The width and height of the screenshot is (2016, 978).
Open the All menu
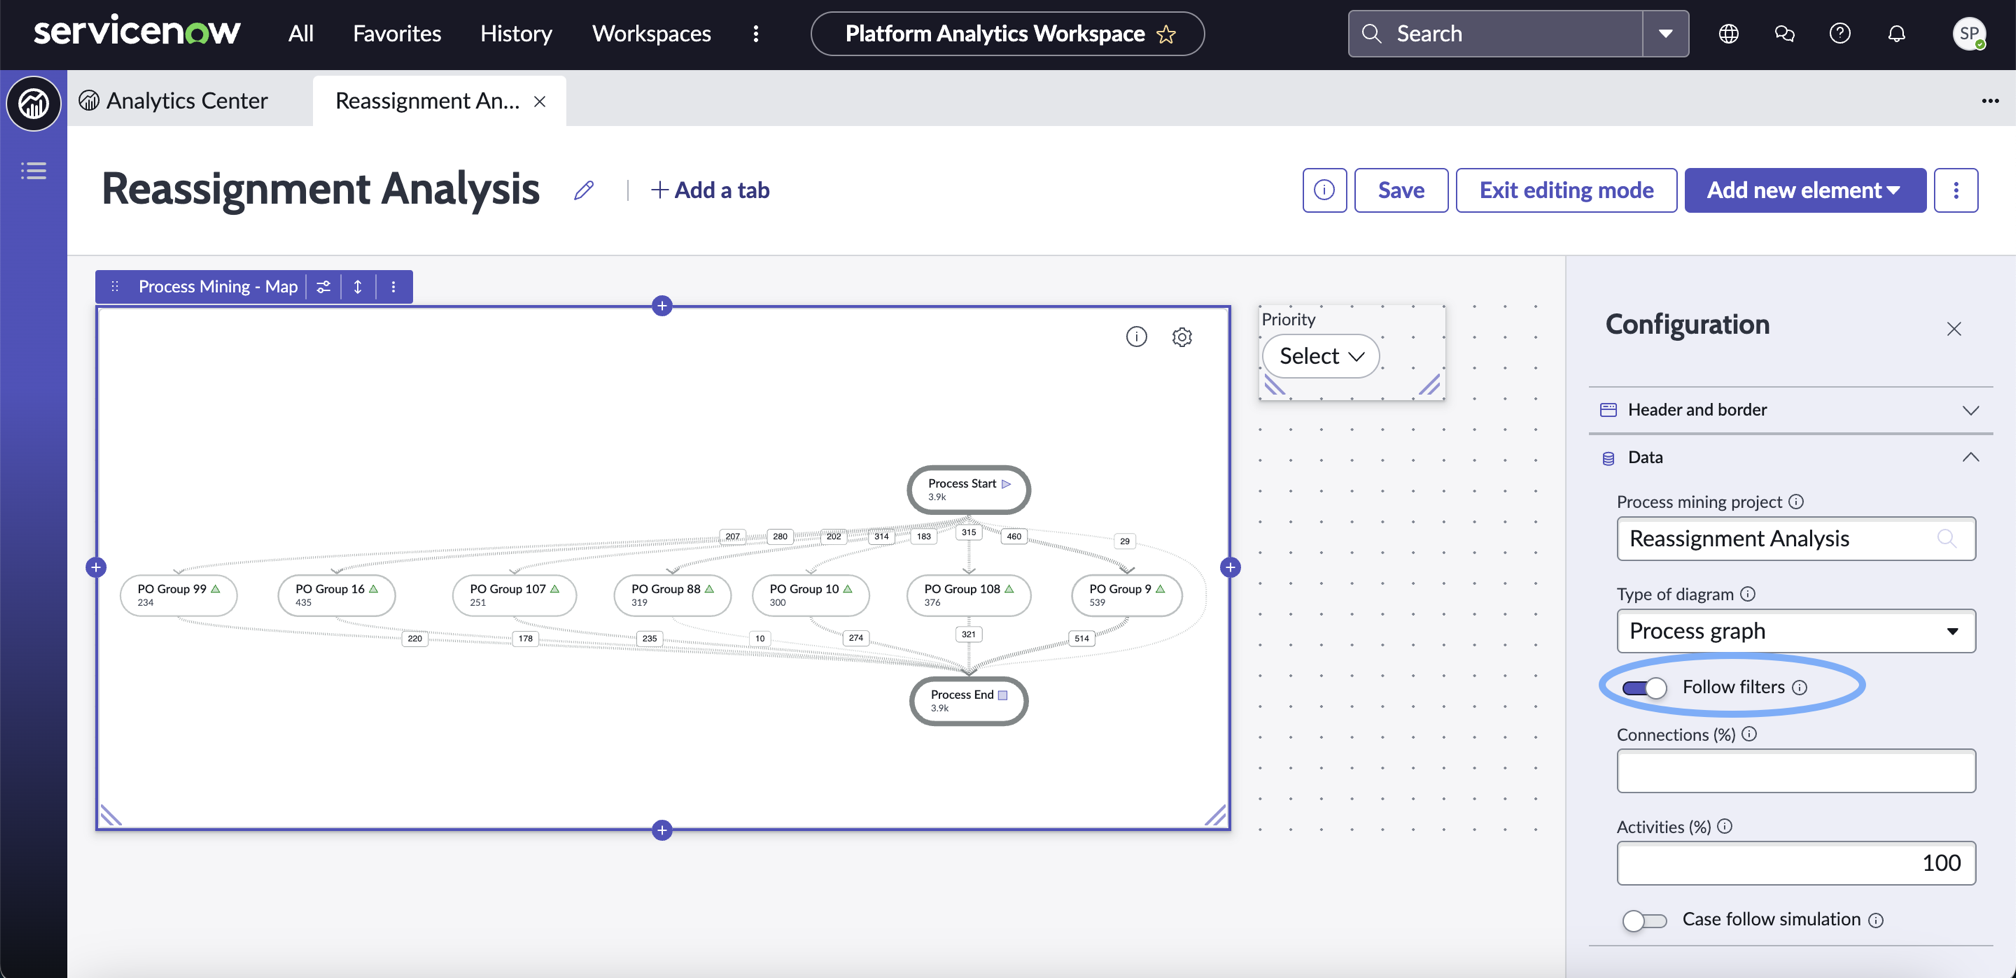(301, 33)
